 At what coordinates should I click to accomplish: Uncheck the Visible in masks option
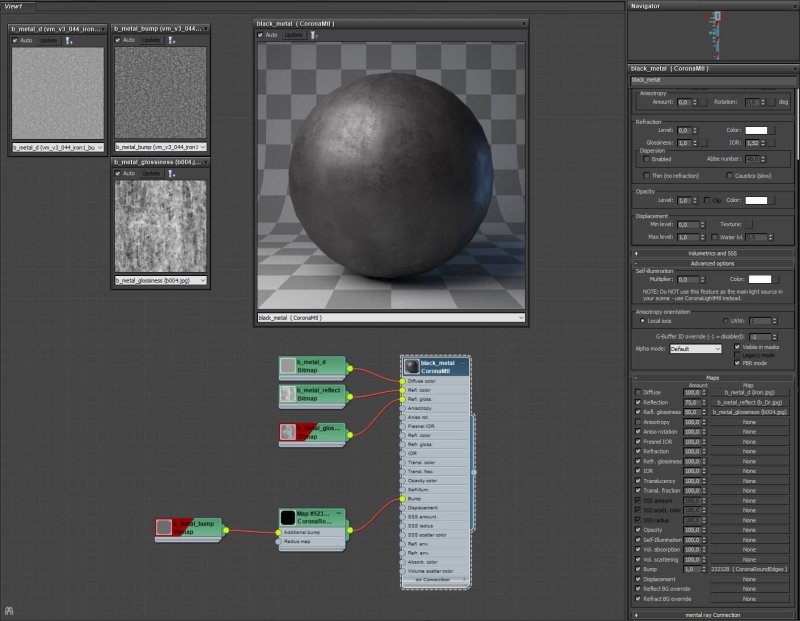click(x=737, y=347)
